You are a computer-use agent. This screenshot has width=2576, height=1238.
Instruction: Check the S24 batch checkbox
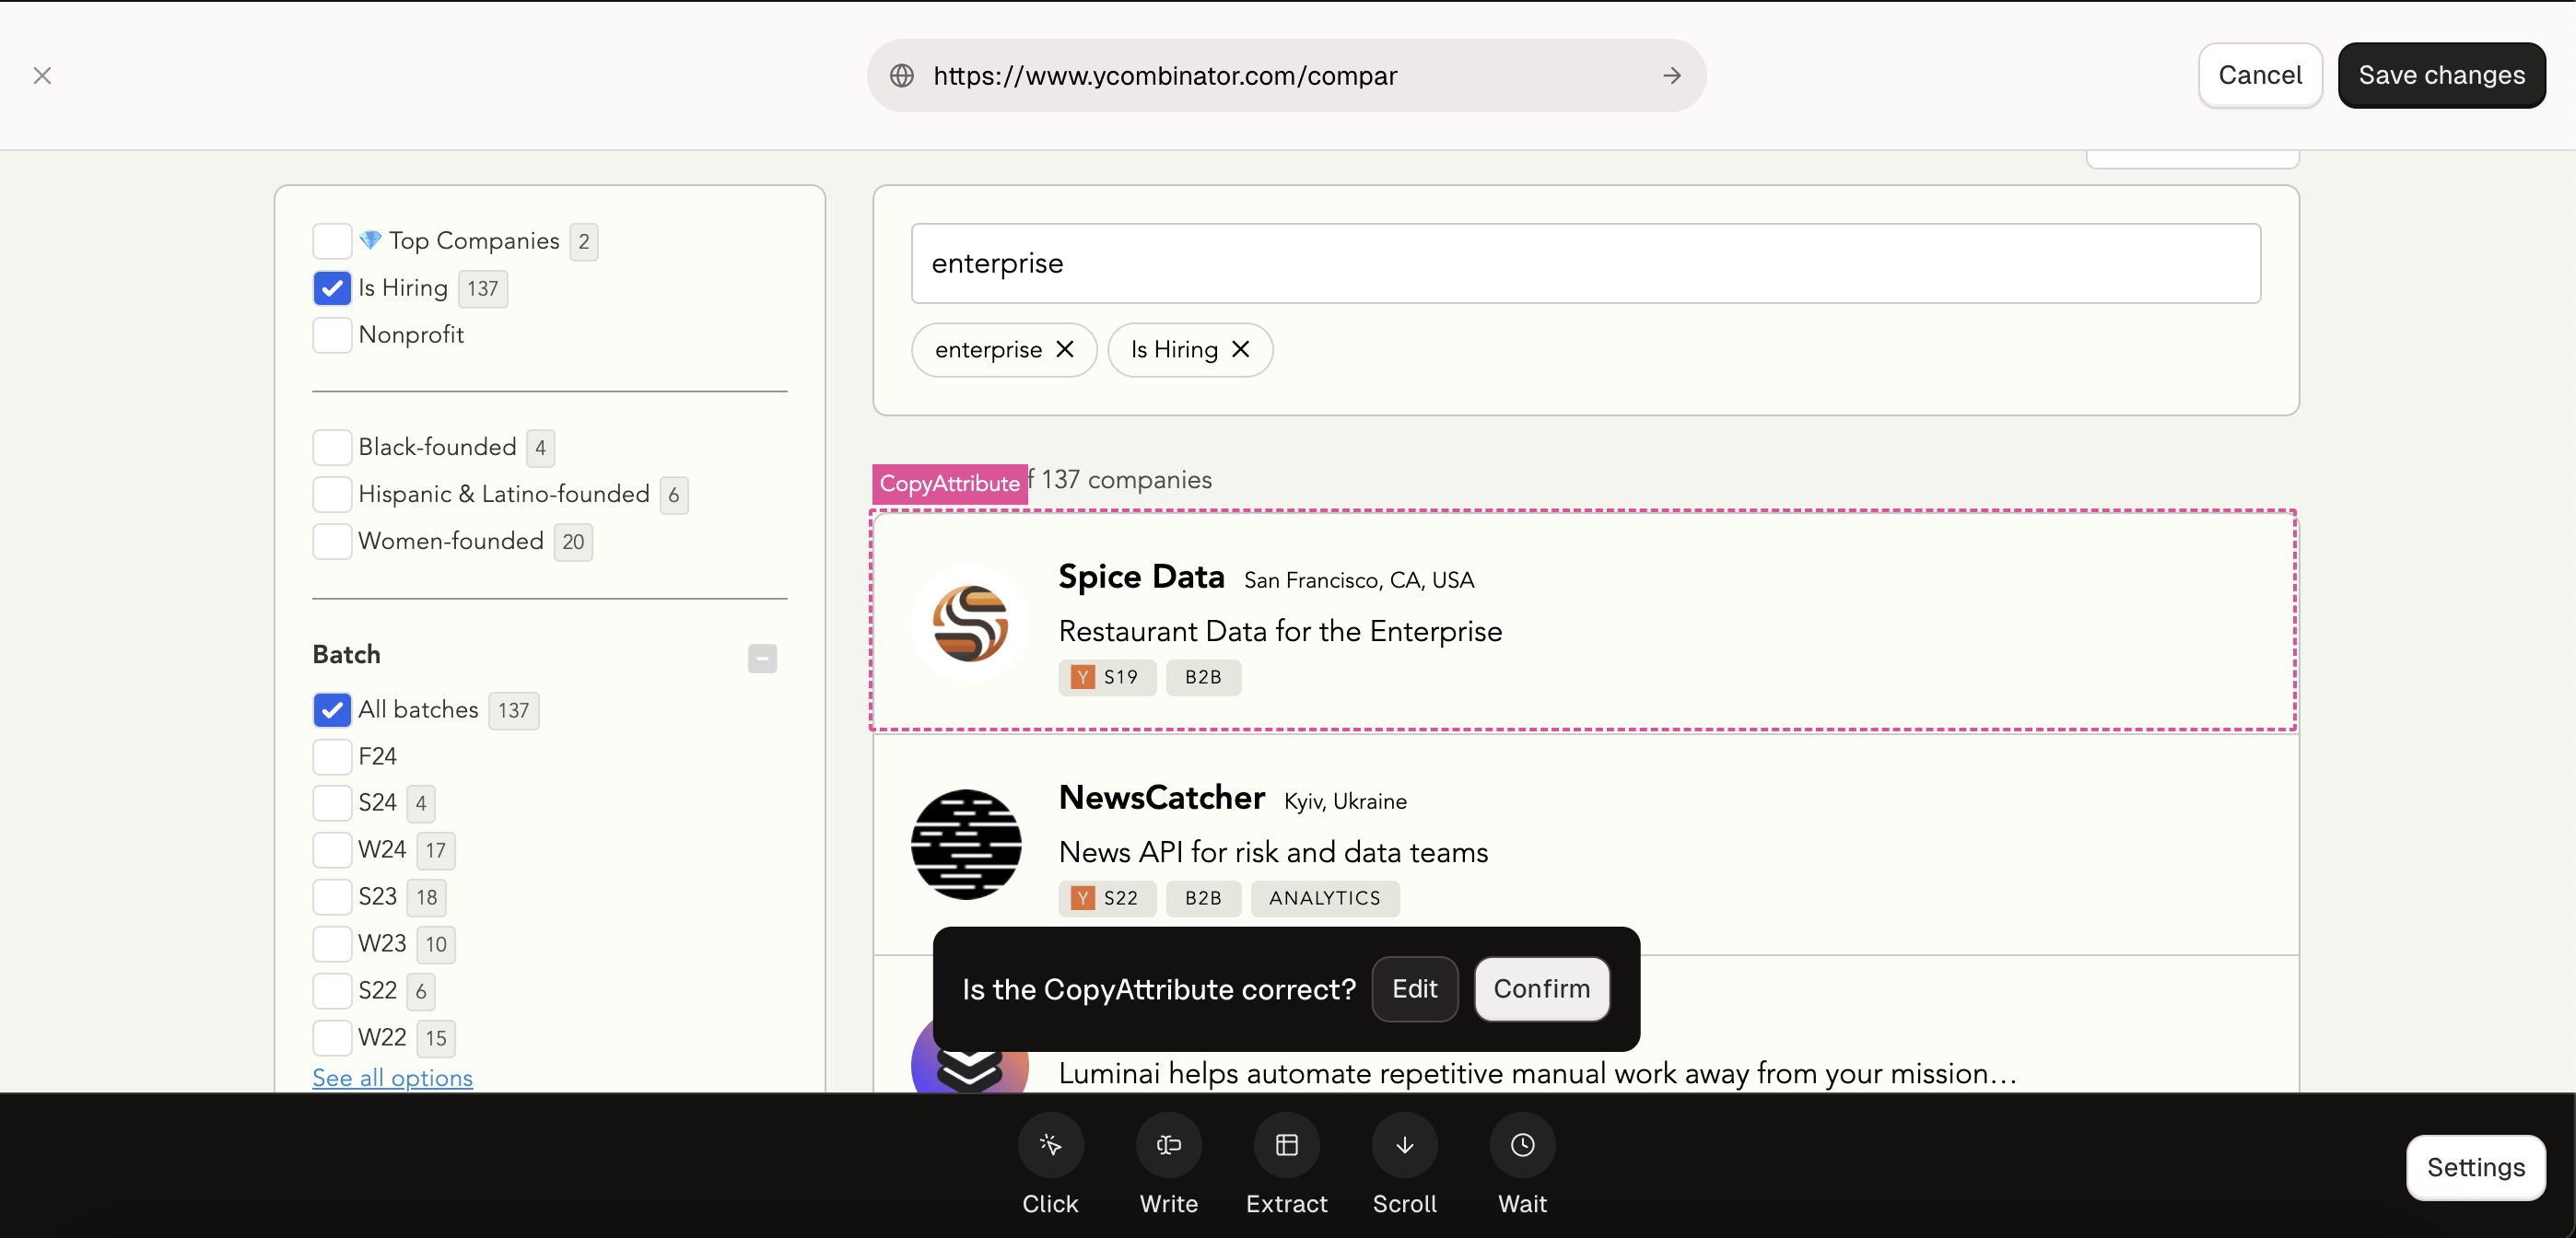332,803
